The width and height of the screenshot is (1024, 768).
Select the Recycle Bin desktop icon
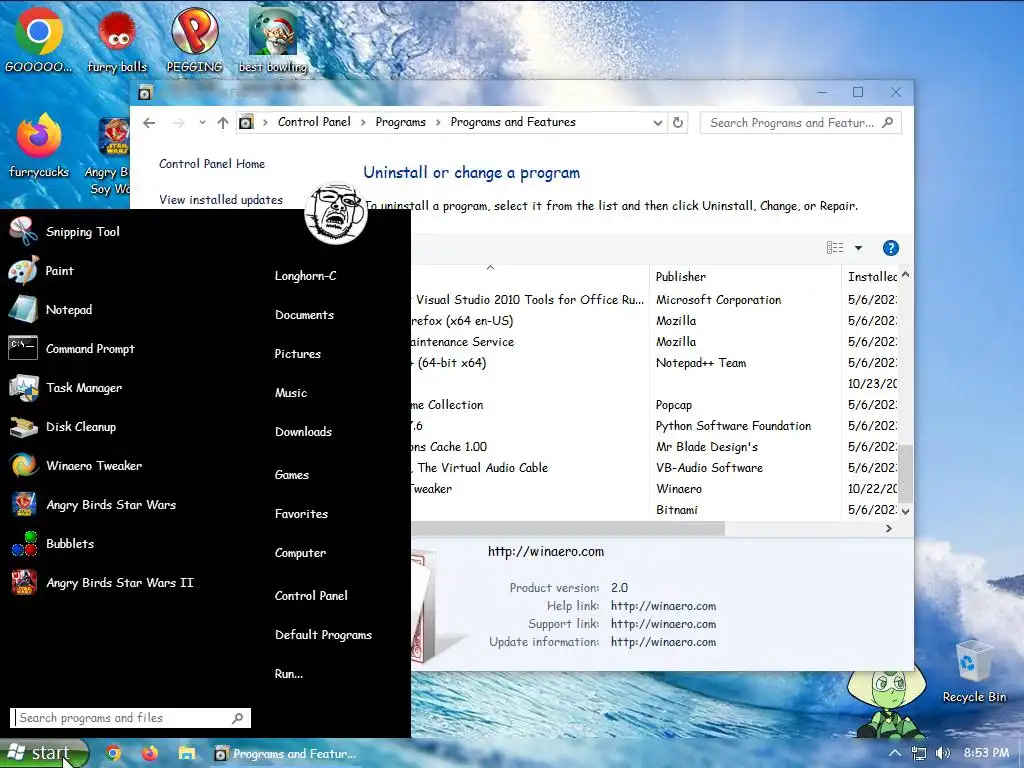[x=974, y=671]
